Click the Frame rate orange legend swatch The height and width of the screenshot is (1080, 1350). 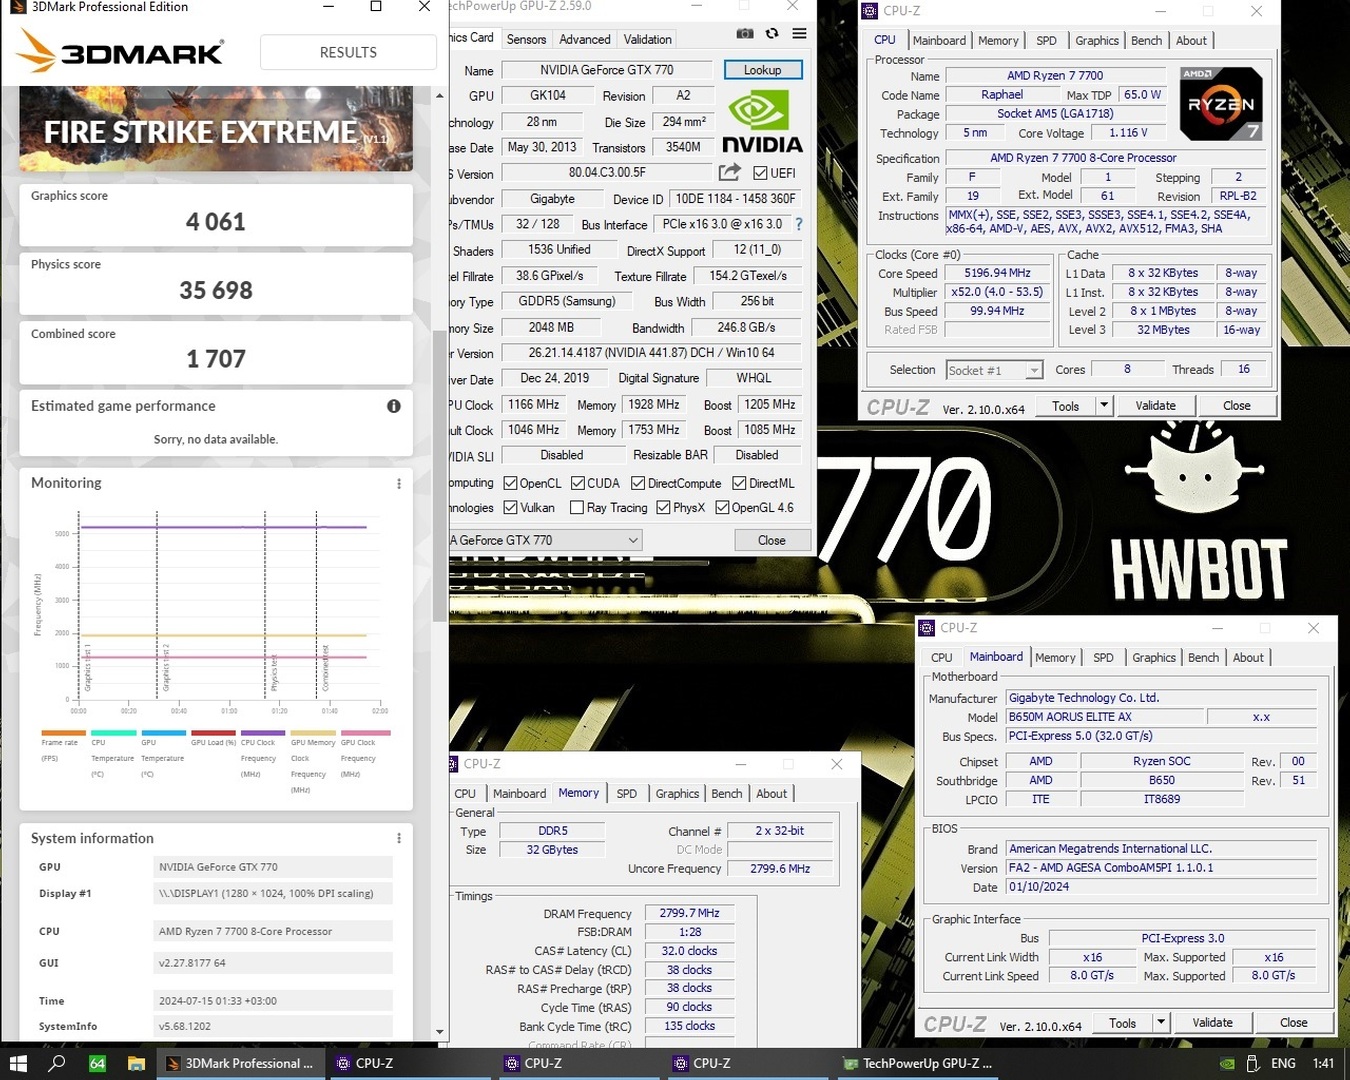tap(63, 733)
